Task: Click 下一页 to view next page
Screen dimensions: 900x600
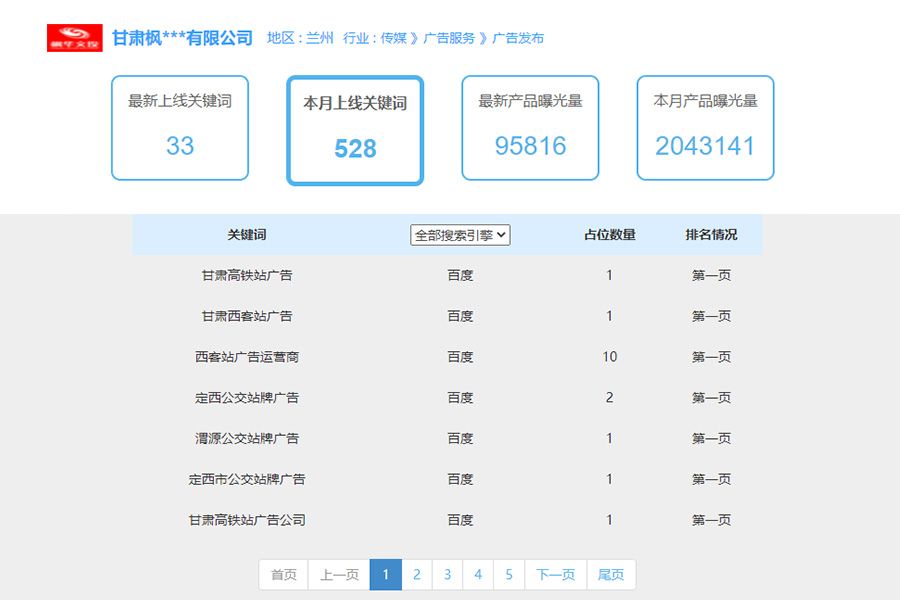Action: tap(554, 574)
